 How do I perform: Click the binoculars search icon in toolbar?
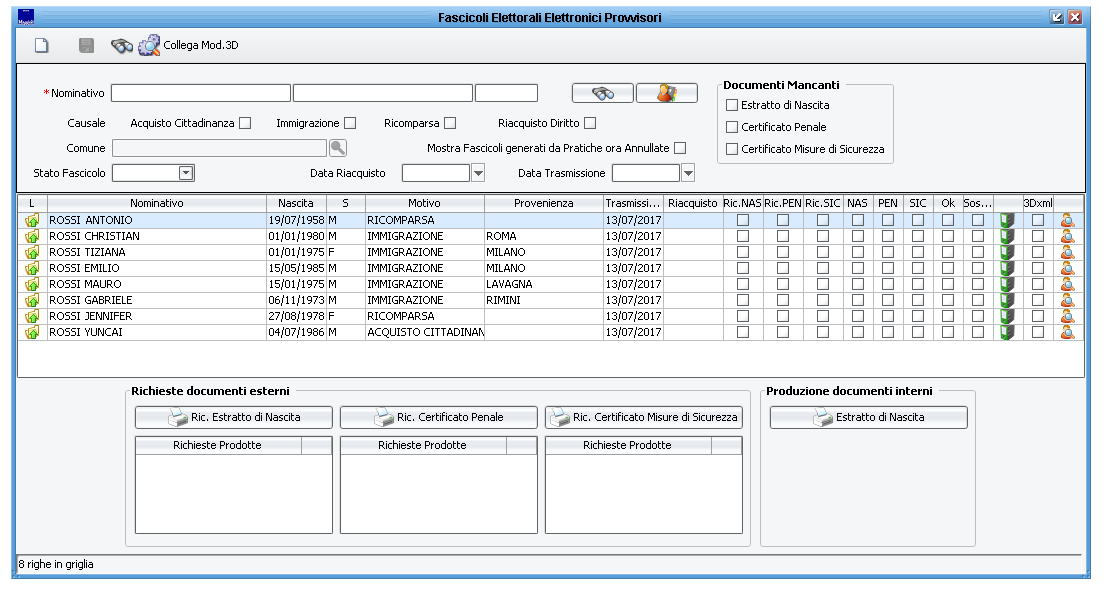pos(122,45)
